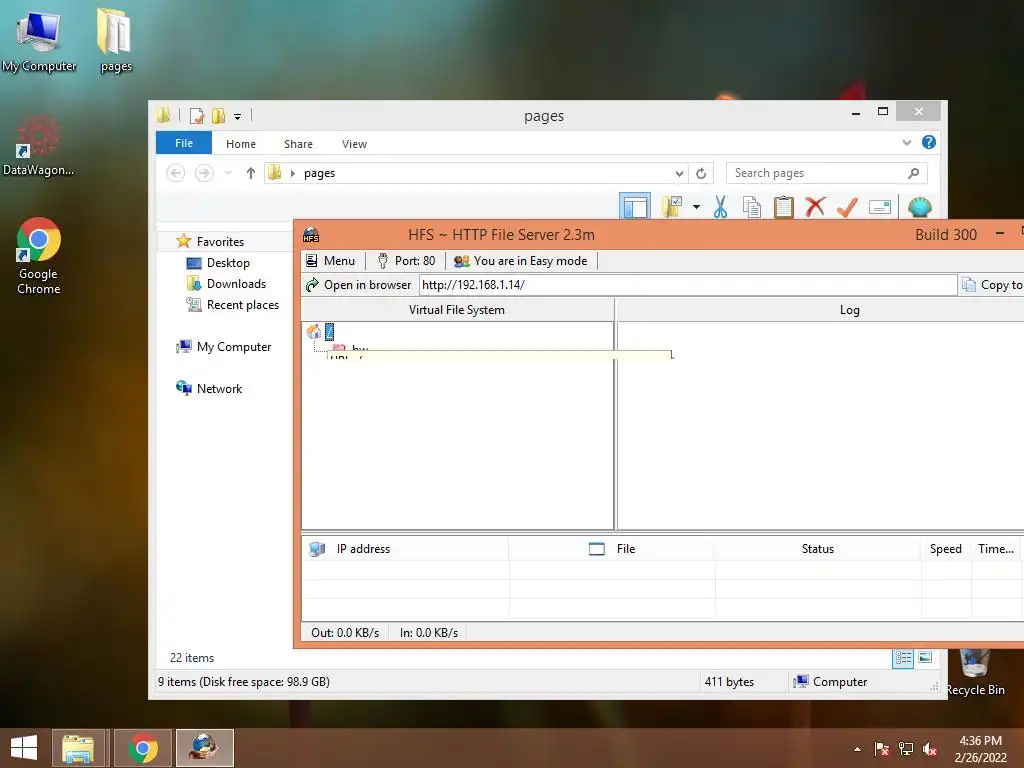Click the HFS application icon in title bar

click(x=312, y=235)
